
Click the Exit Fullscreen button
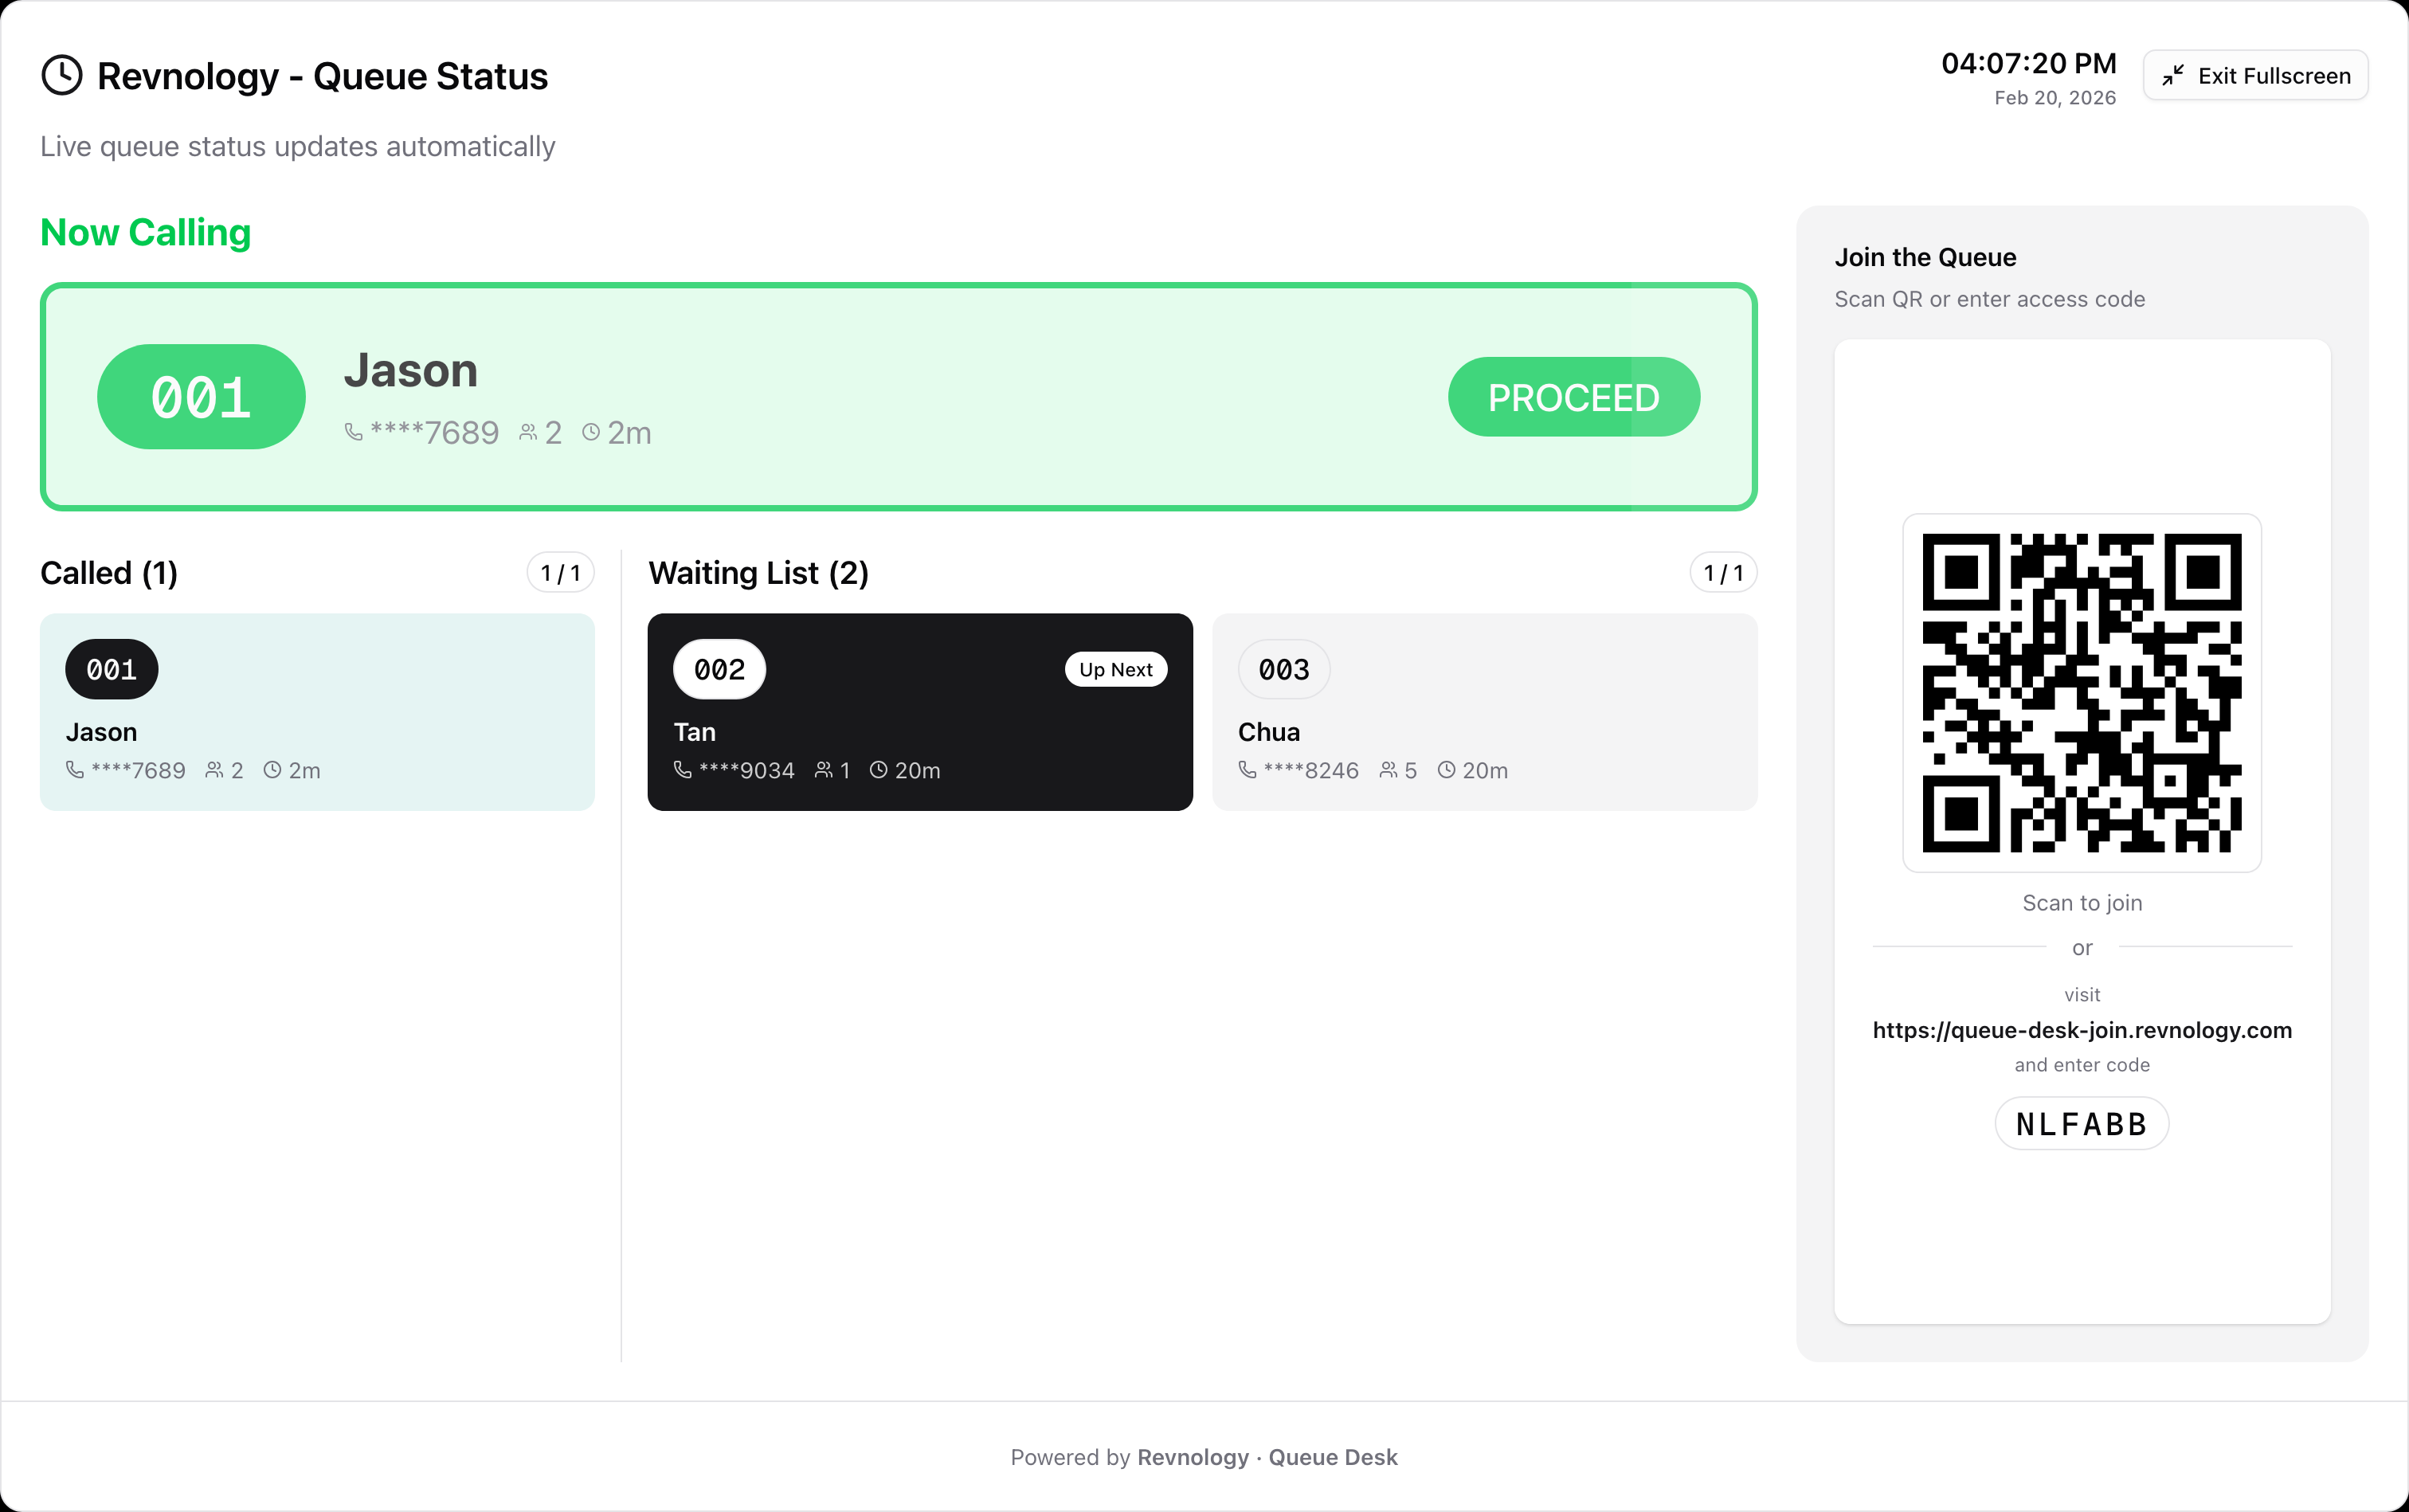click(2255, 76)
